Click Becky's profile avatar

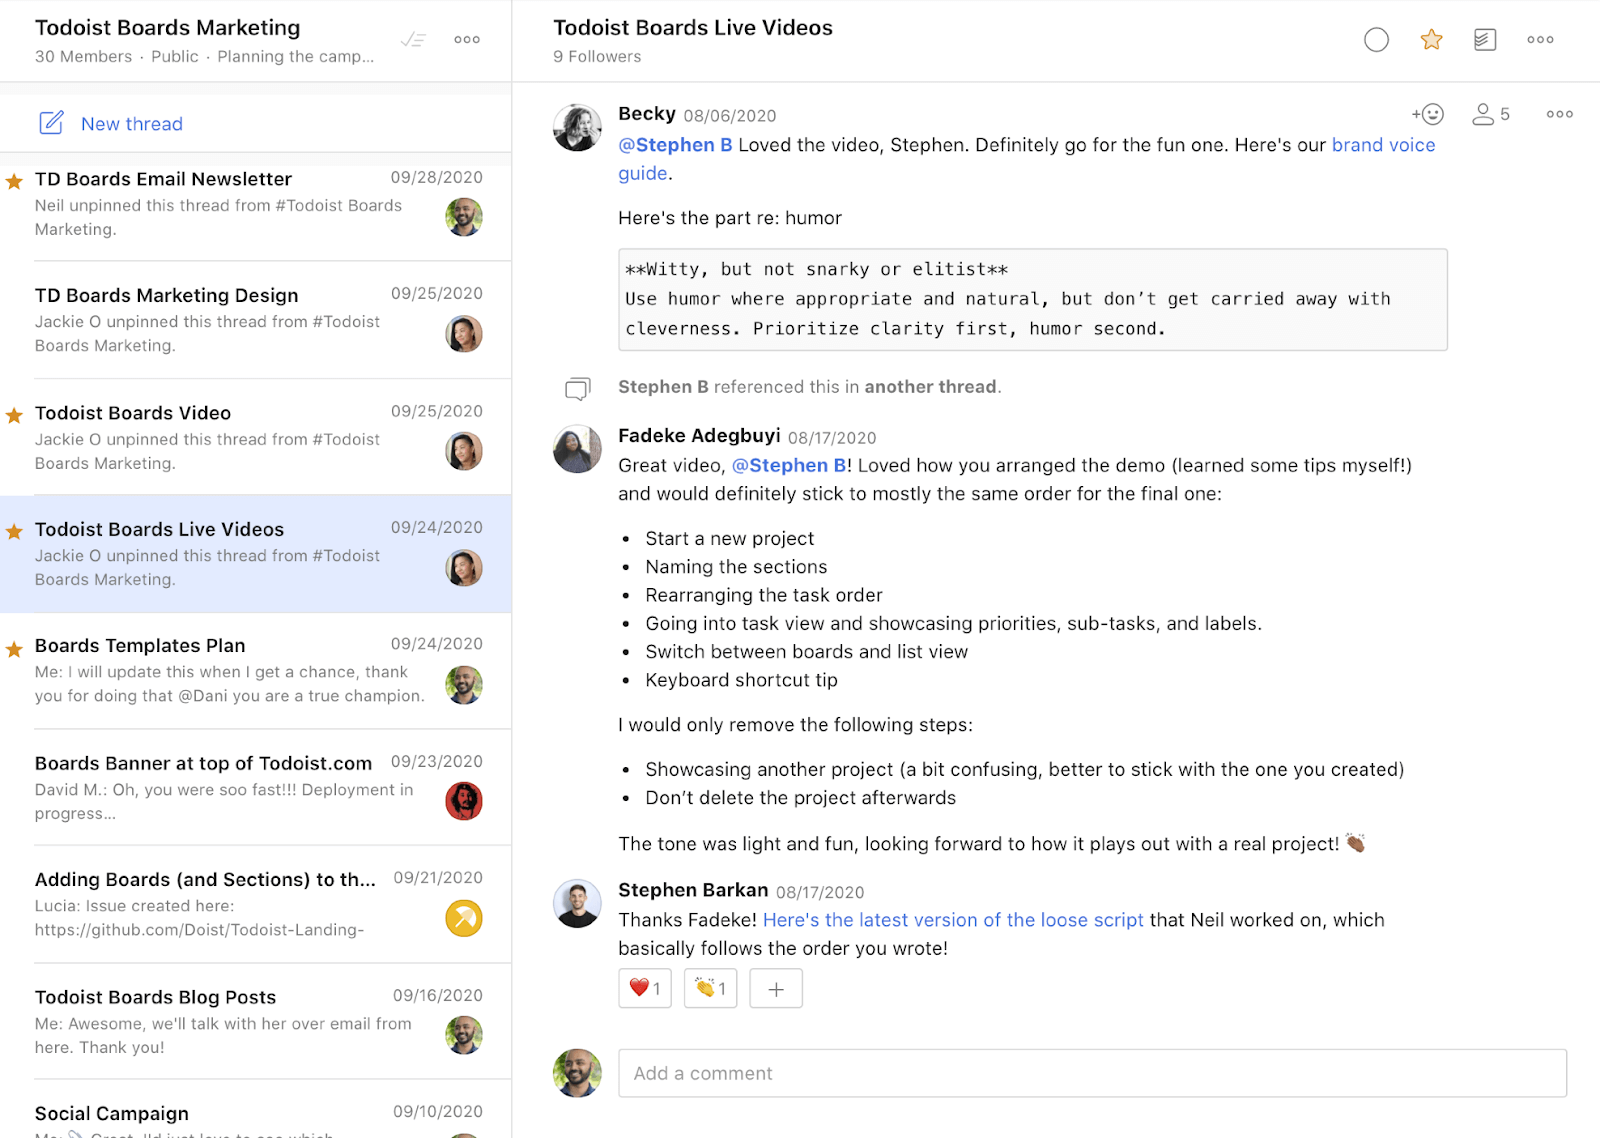pos(577,128)
